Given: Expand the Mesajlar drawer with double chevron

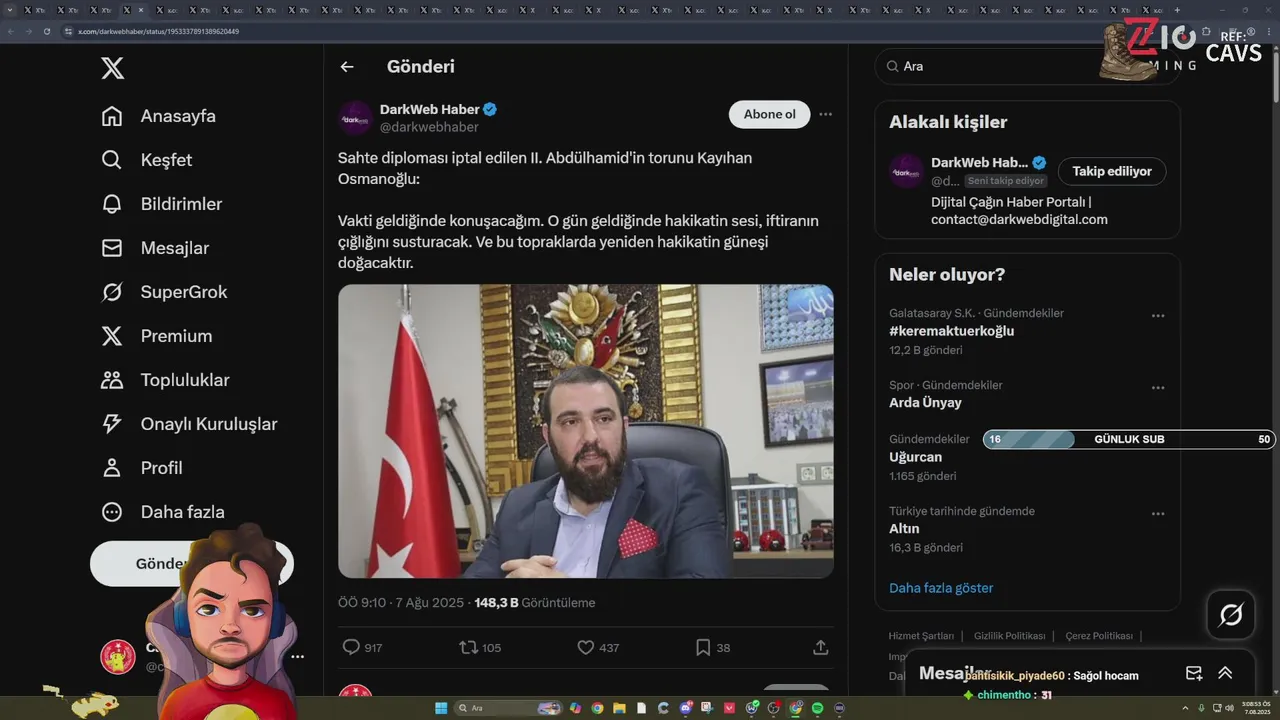Looking at the screenshot, I should 1225,673.
